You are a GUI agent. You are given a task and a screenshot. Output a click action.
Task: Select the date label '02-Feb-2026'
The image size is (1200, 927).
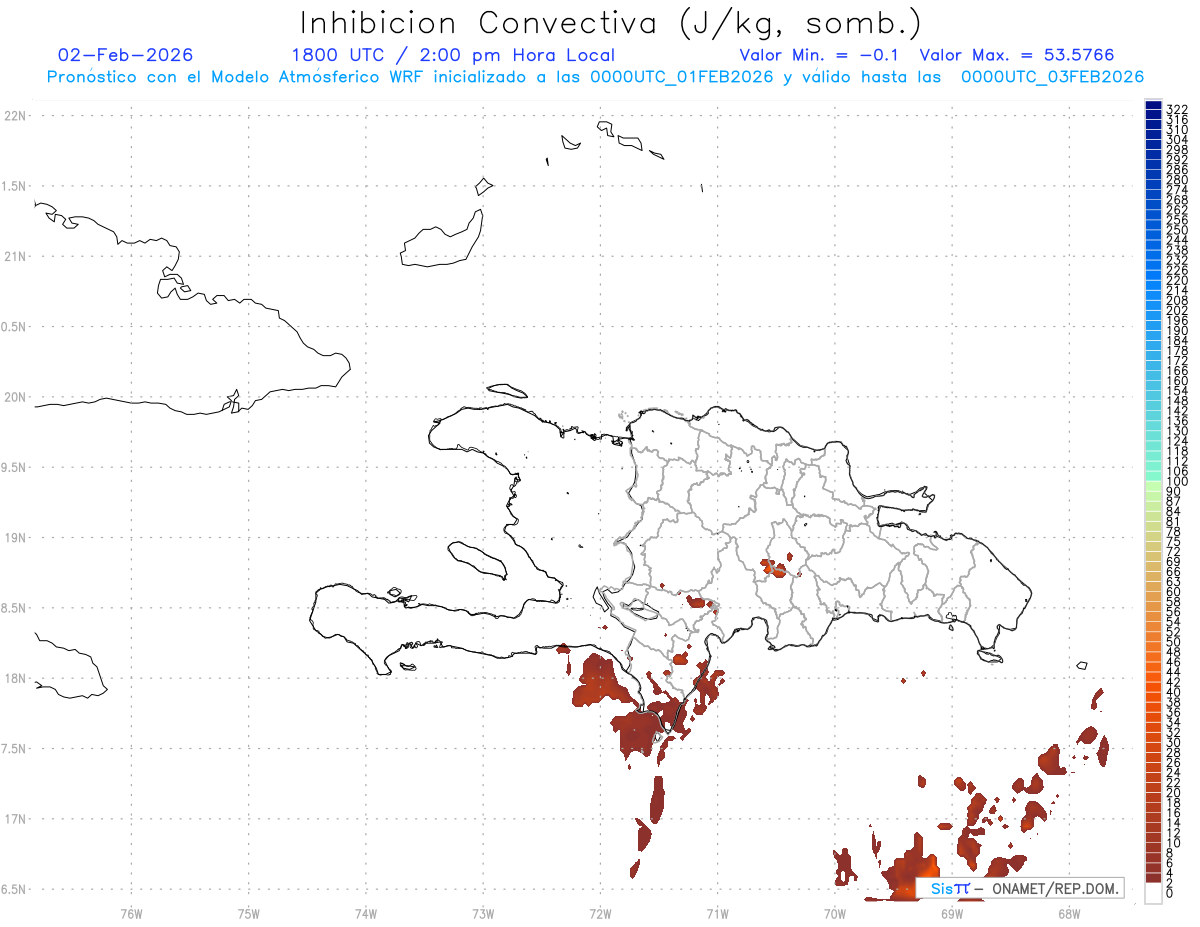[x=126, y=55]
